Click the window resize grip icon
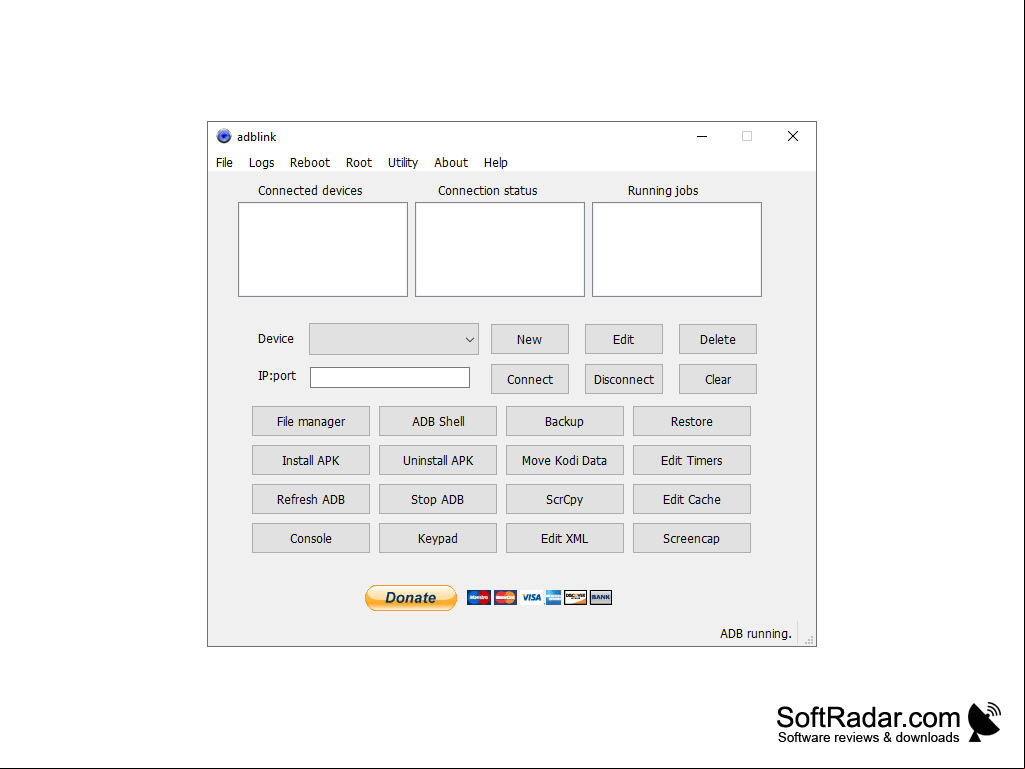1025x769 pixels. tap(809, 640)
